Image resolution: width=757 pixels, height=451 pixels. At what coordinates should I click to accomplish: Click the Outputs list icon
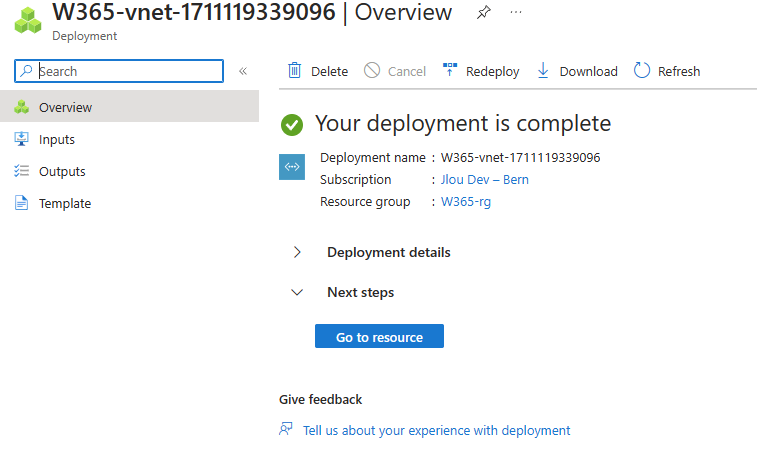point(21,171)
